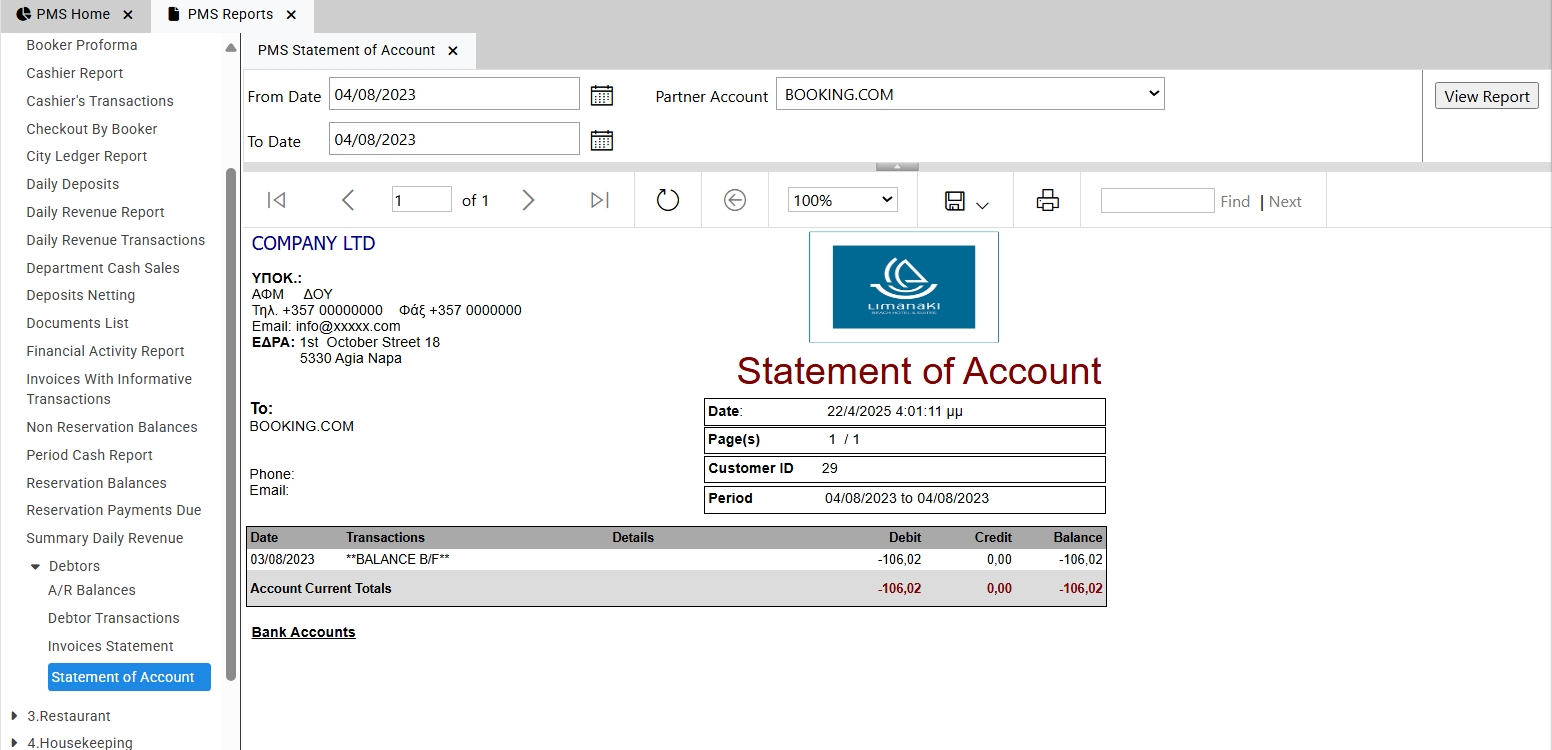Viewport: 1552px width, 750px height.
Task: Switch to the PMS Home tab
Action: (x=74, y=15)
